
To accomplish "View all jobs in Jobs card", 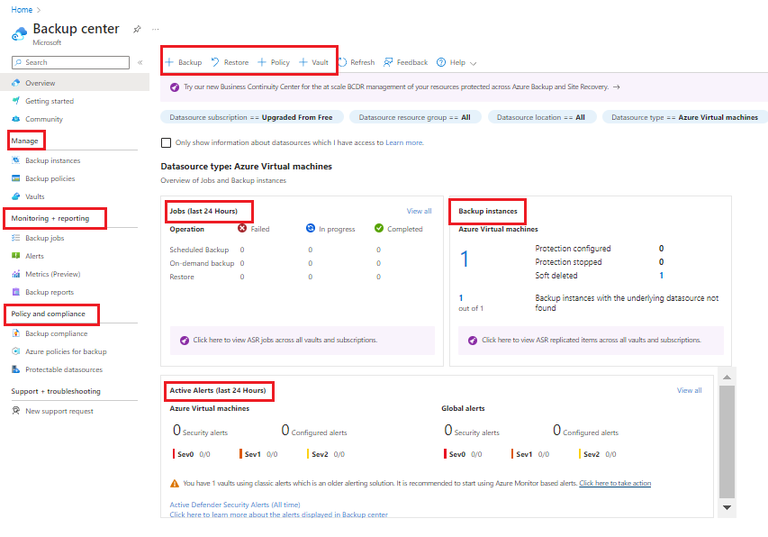I will tap(419, 211).
